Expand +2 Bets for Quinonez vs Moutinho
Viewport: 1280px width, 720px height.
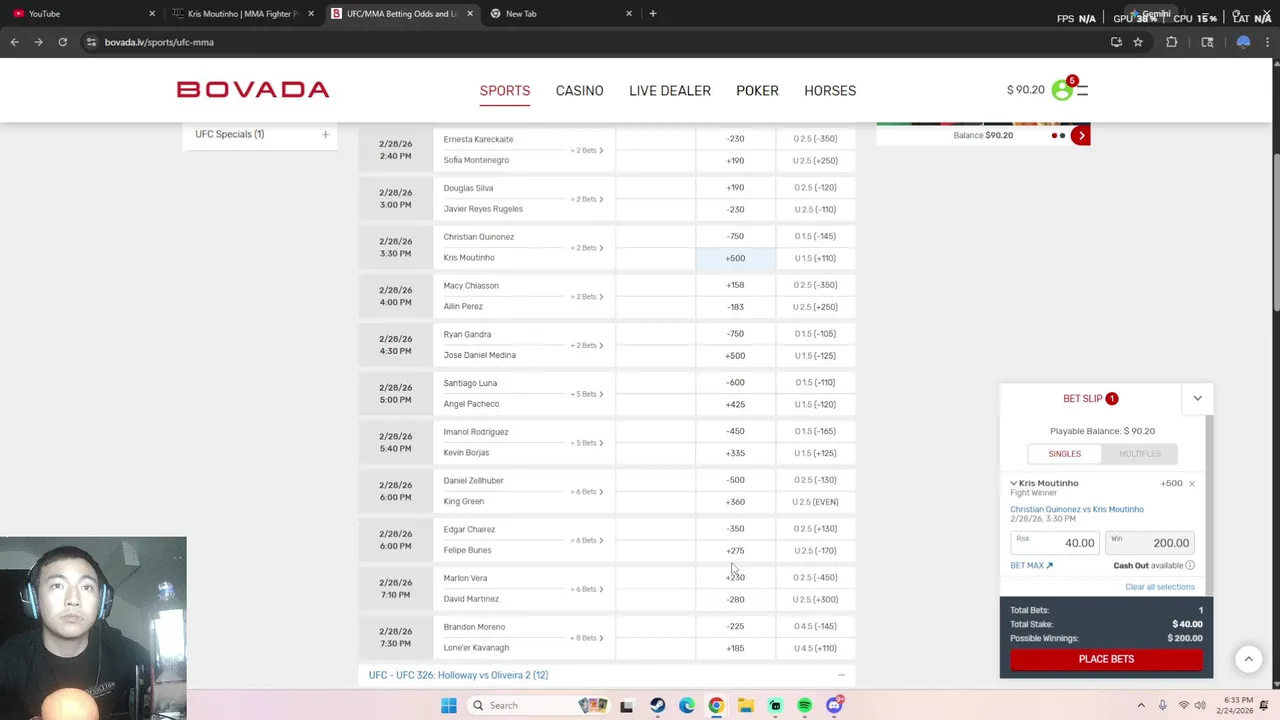(x=587, y=248)
